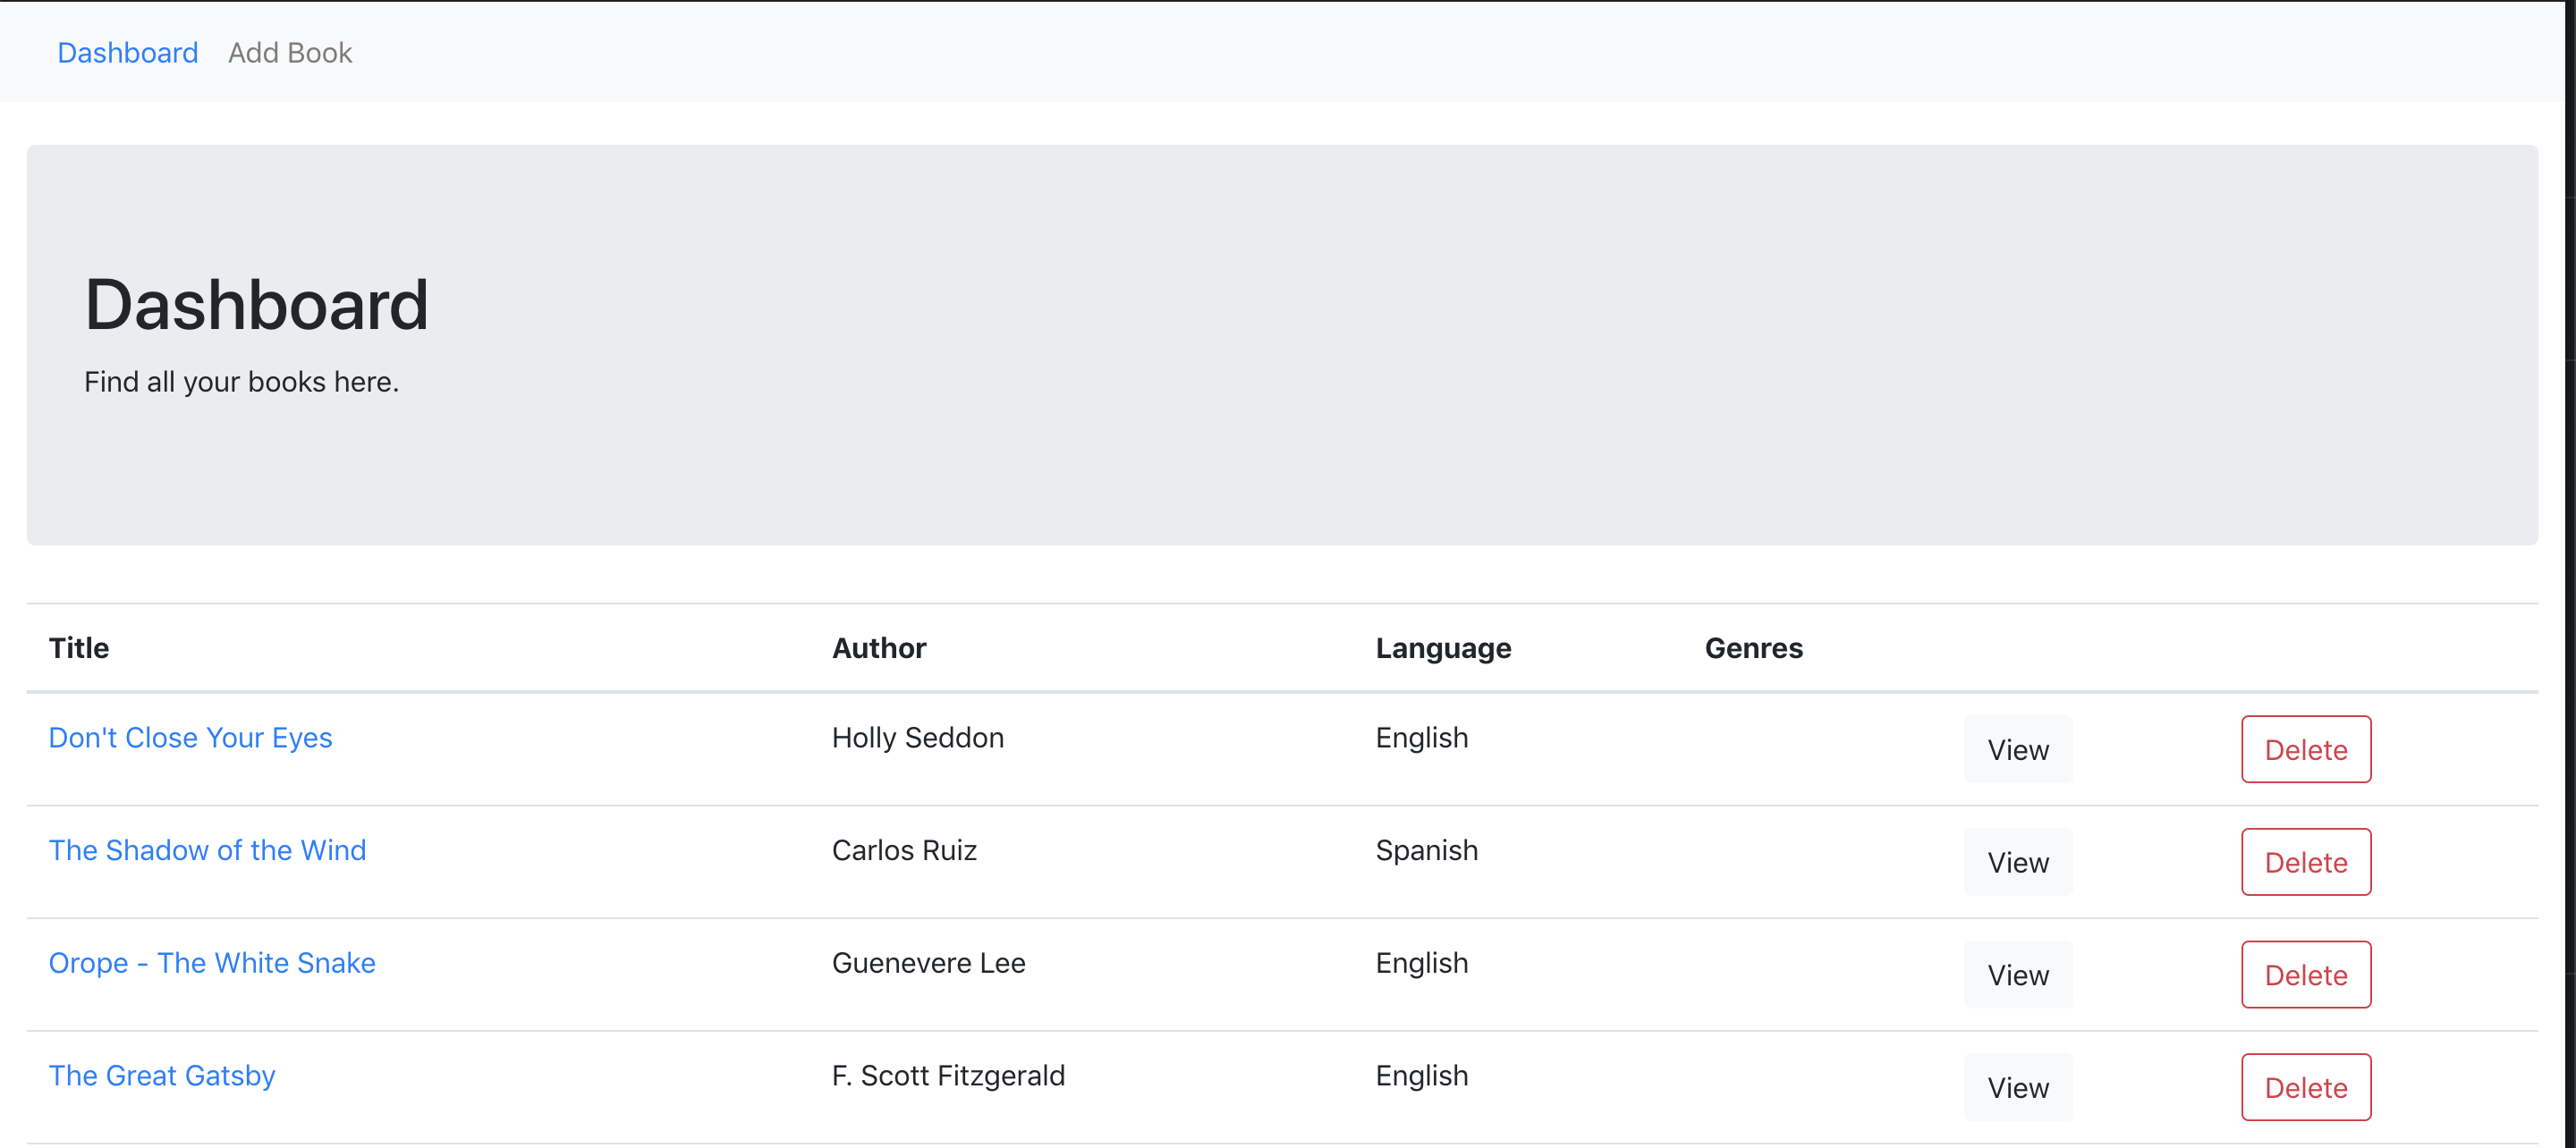Click the Holly Seddon author cell
2576x1148 pixels.
917,738
